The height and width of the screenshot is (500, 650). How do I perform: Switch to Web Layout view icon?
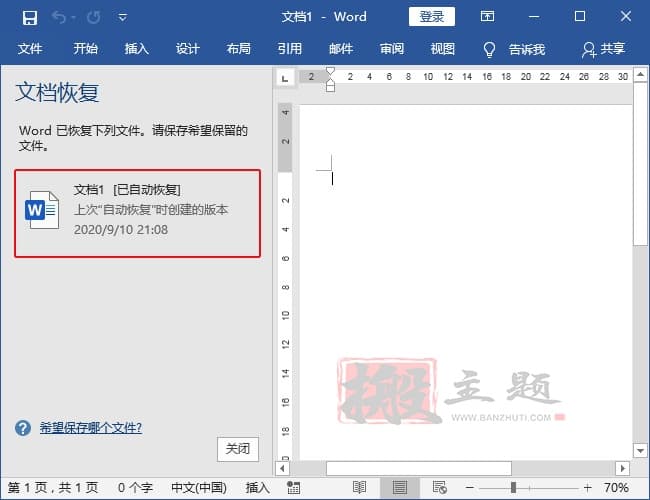tap(439, 488)
